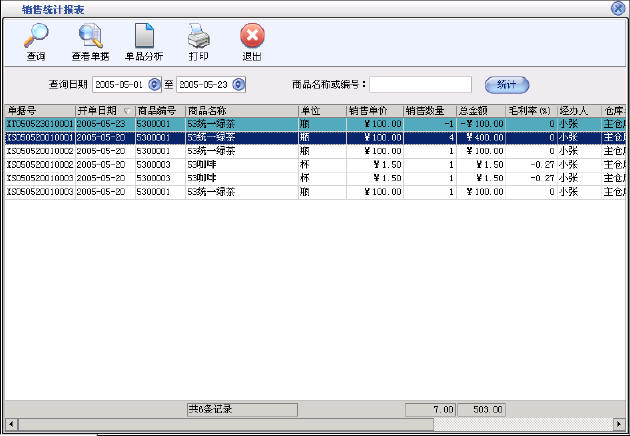The image size is (630, 436).
Task: Sort by 开单日期 column header
Action: pos(104,110)
